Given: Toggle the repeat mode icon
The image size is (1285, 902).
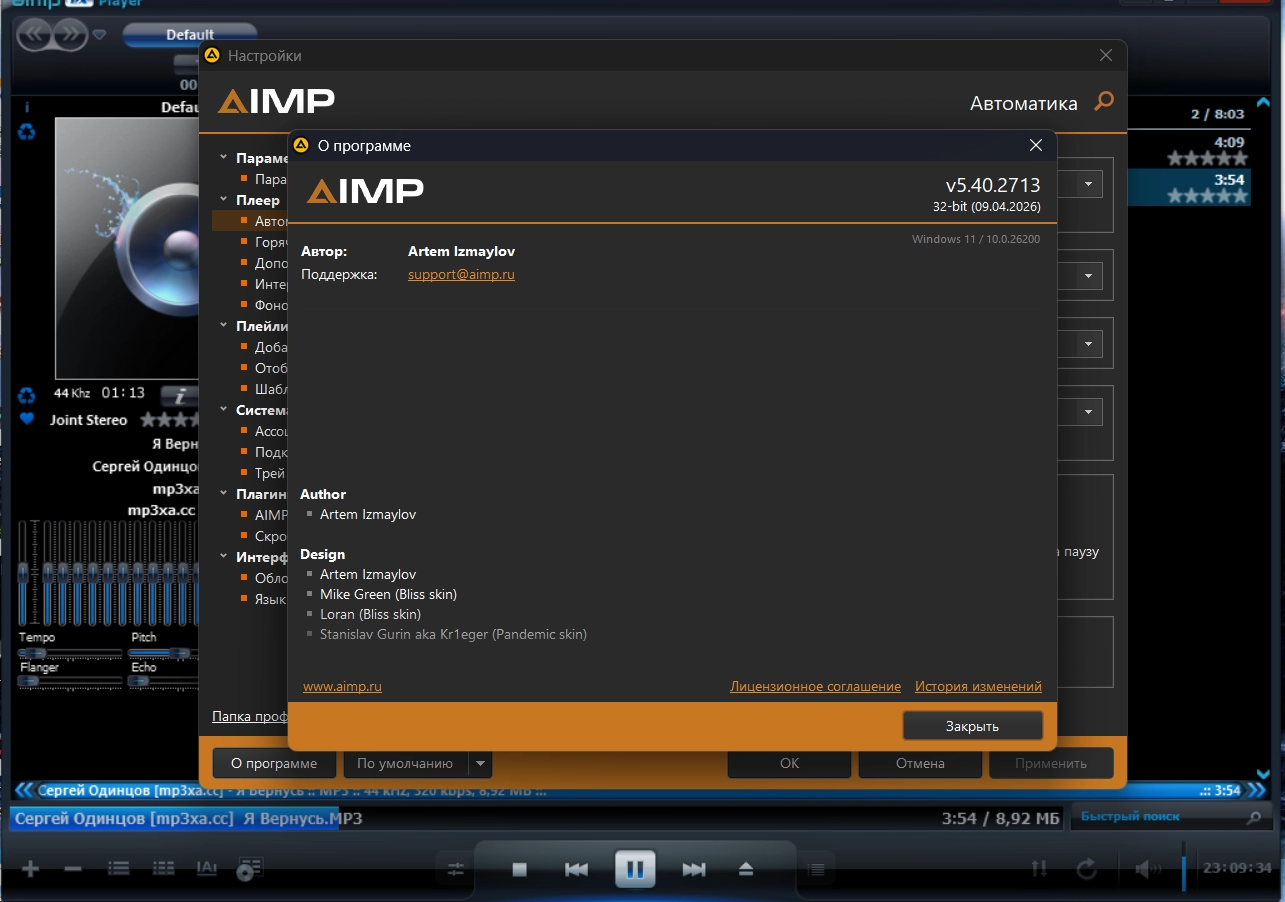Looking at the screenshot, I should click(1087, 869).
